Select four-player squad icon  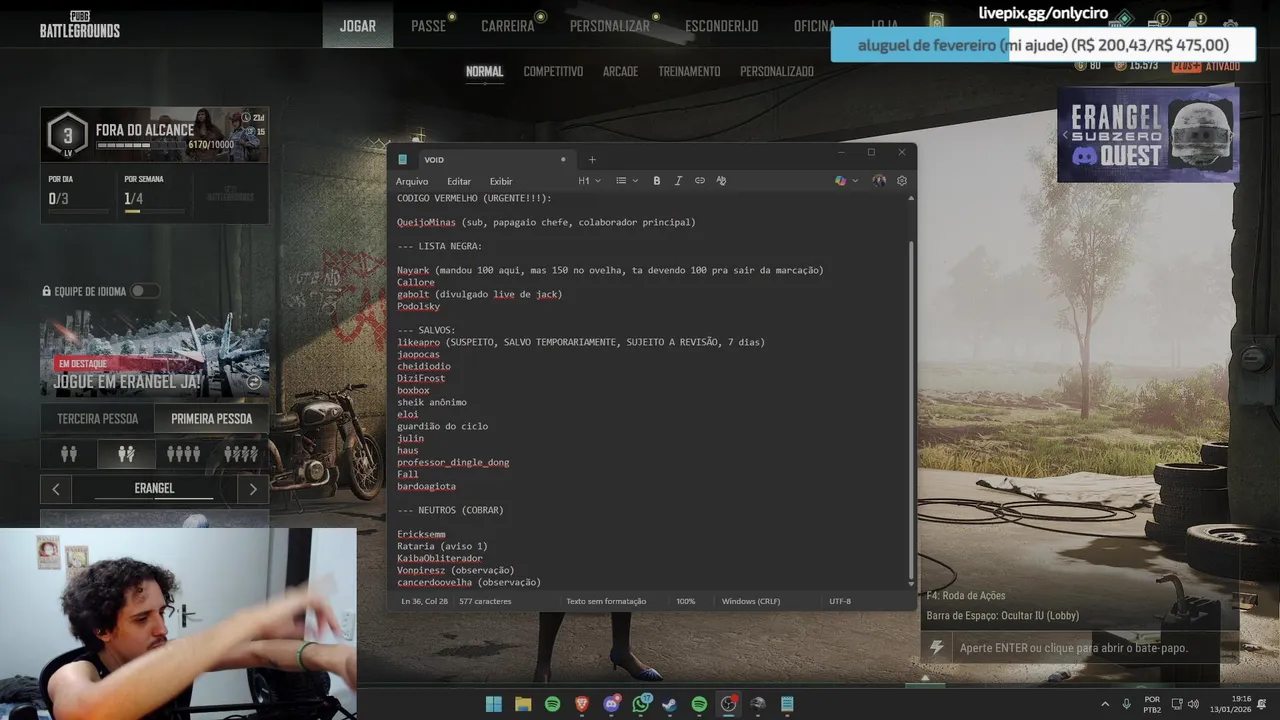183,454
